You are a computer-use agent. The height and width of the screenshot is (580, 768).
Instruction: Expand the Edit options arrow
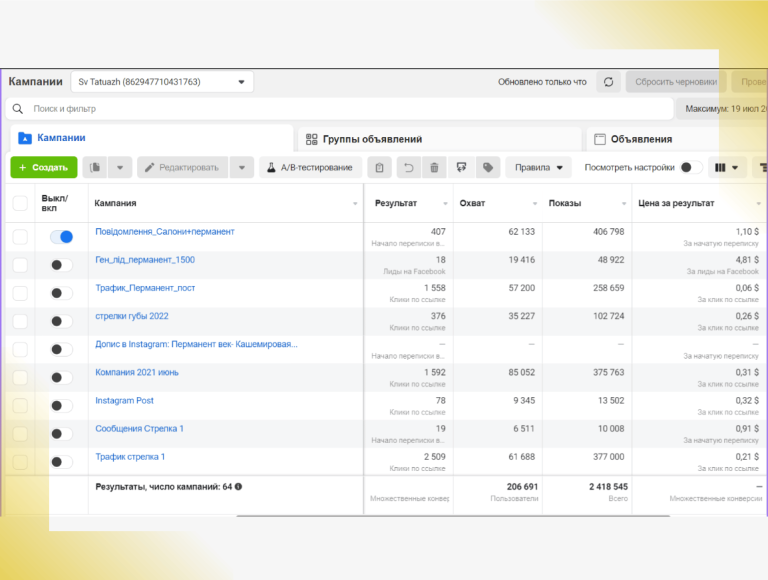pos(242,168)
